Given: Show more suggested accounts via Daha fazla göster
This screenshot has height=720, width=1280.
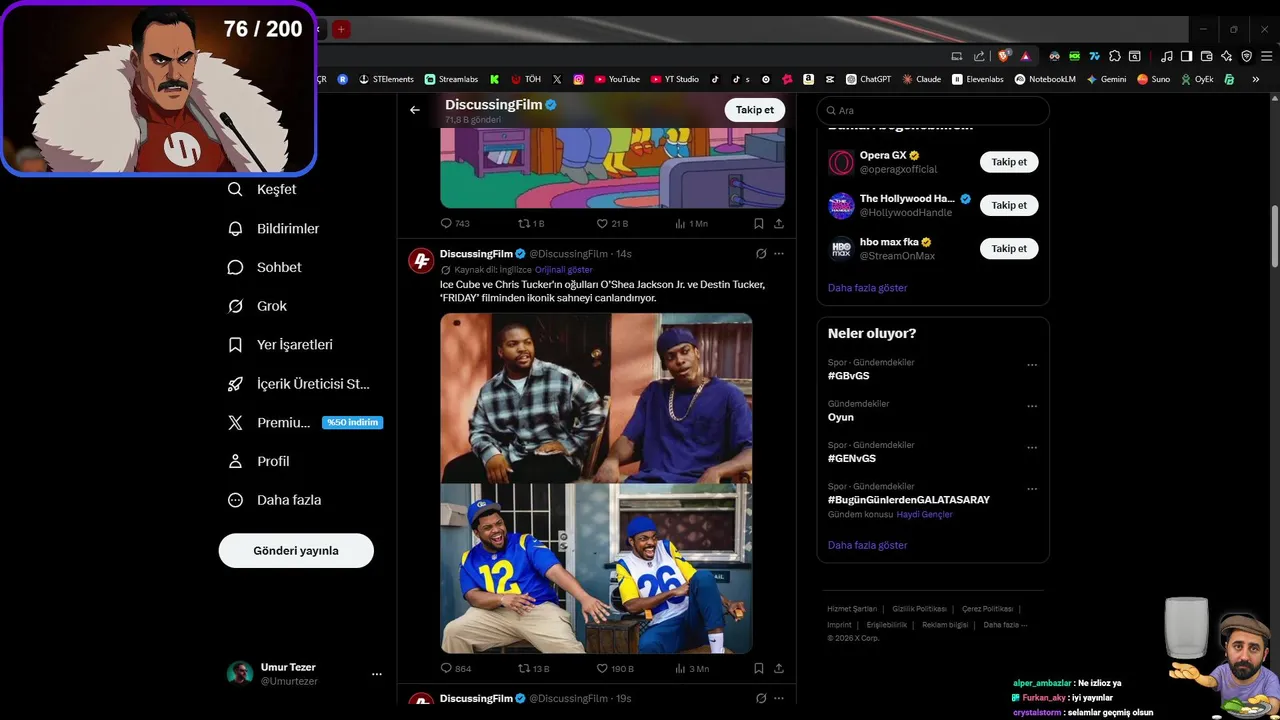Looking at the screenshot, I should point(867,288).
